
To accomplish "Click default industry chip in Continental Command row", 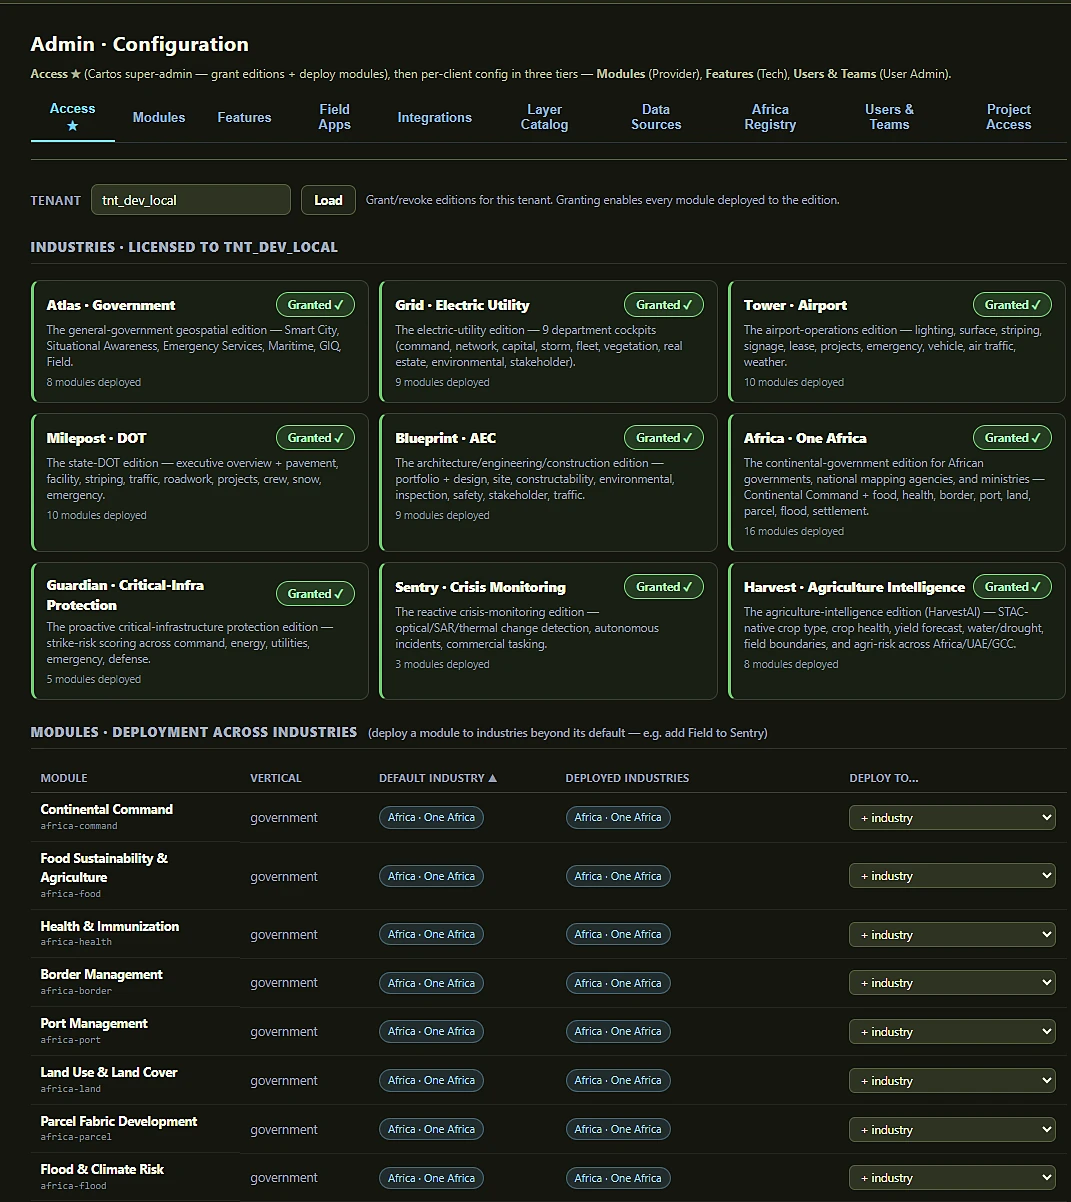I will [x=431, y=818].
